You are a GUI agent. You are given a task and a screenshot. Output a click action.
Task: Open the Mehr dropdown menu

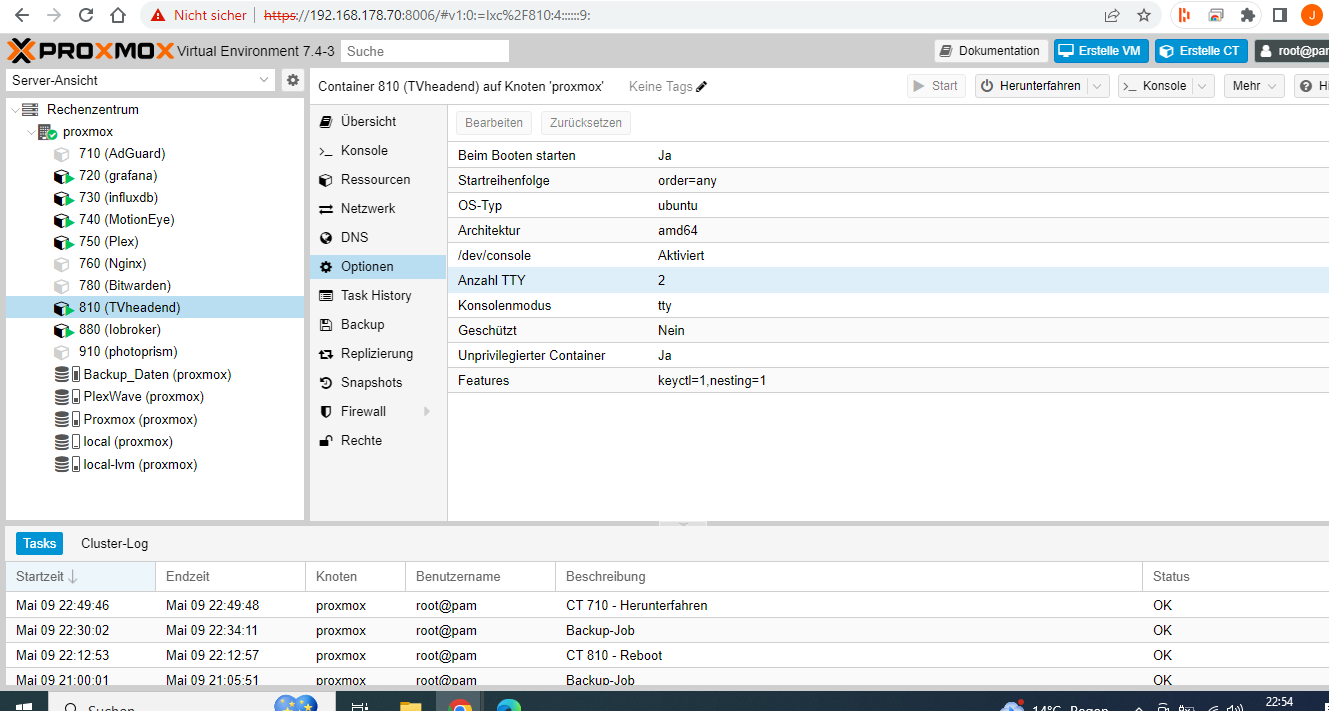(1254, 86)
